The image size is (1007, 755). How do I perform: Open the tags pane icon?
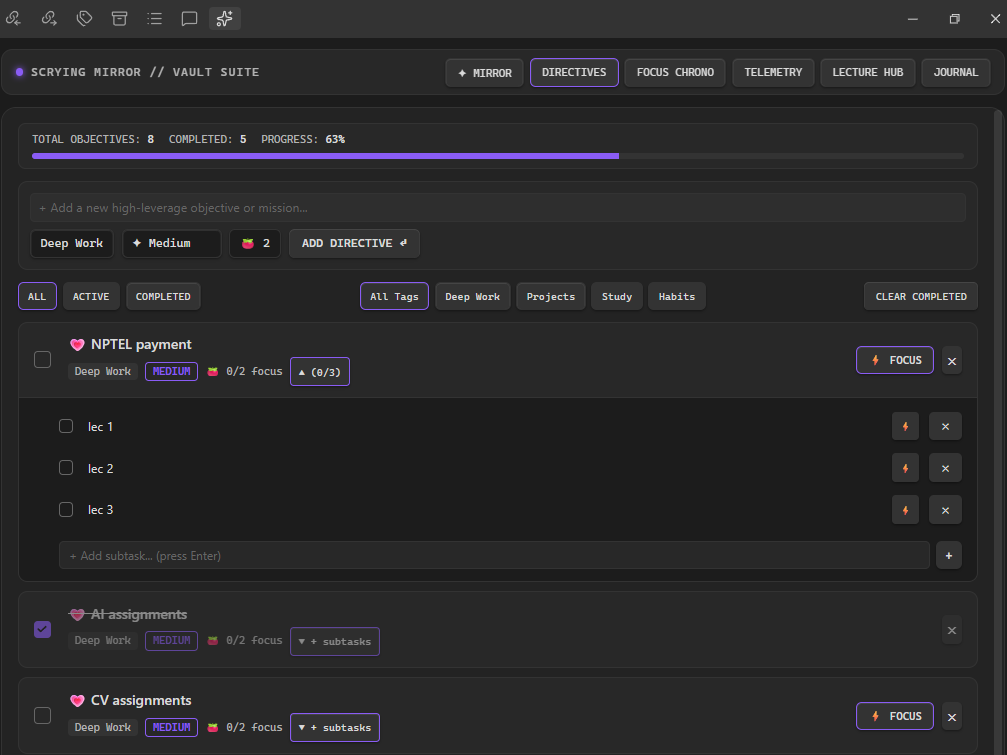(x=84, y=19)
